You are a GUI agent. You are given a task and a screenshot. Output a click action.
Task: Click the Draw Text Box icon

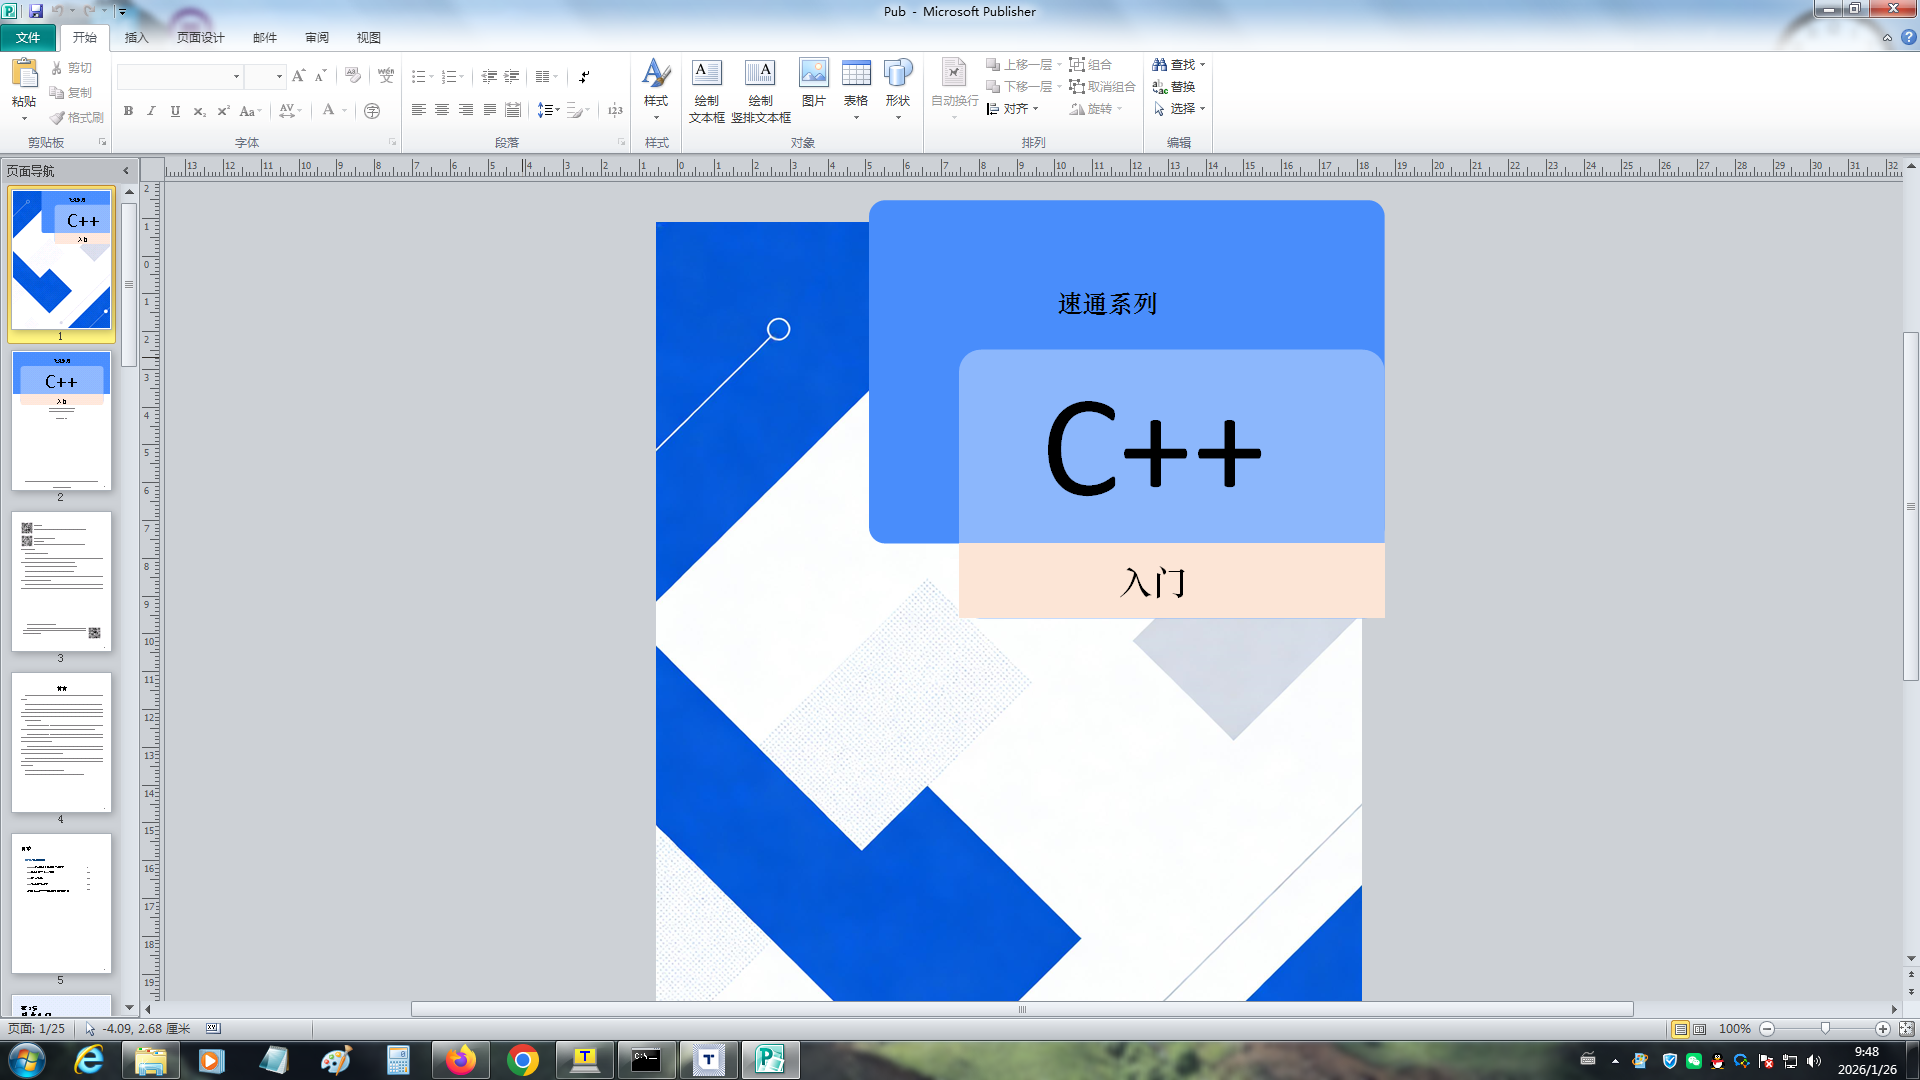pos(706,74)
